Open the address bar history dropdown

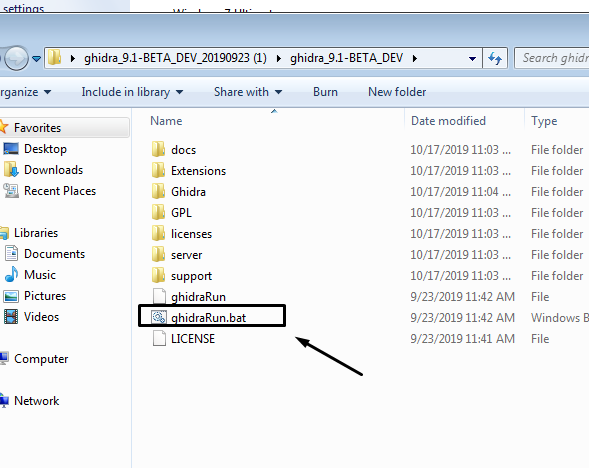[473, 58]
